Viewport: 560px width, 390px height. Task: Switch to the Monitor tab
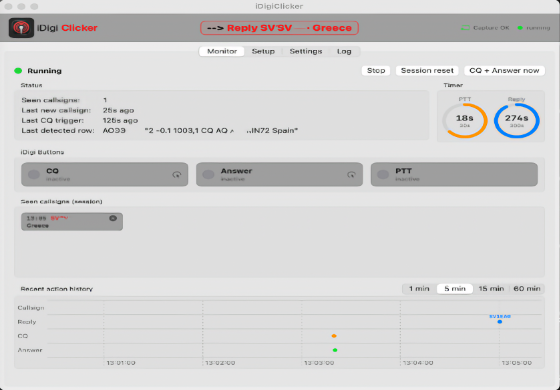[222, 51]
